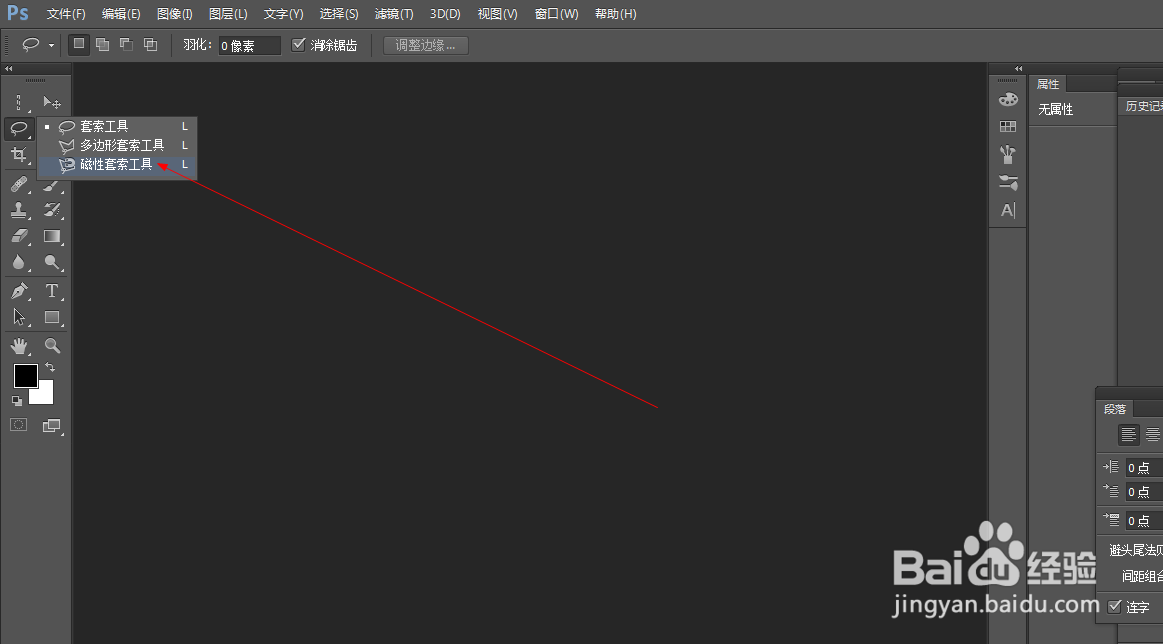Open the 避头尾法则 dropdown
The image size is (1163, 644).
click(x=1138, y=549)
